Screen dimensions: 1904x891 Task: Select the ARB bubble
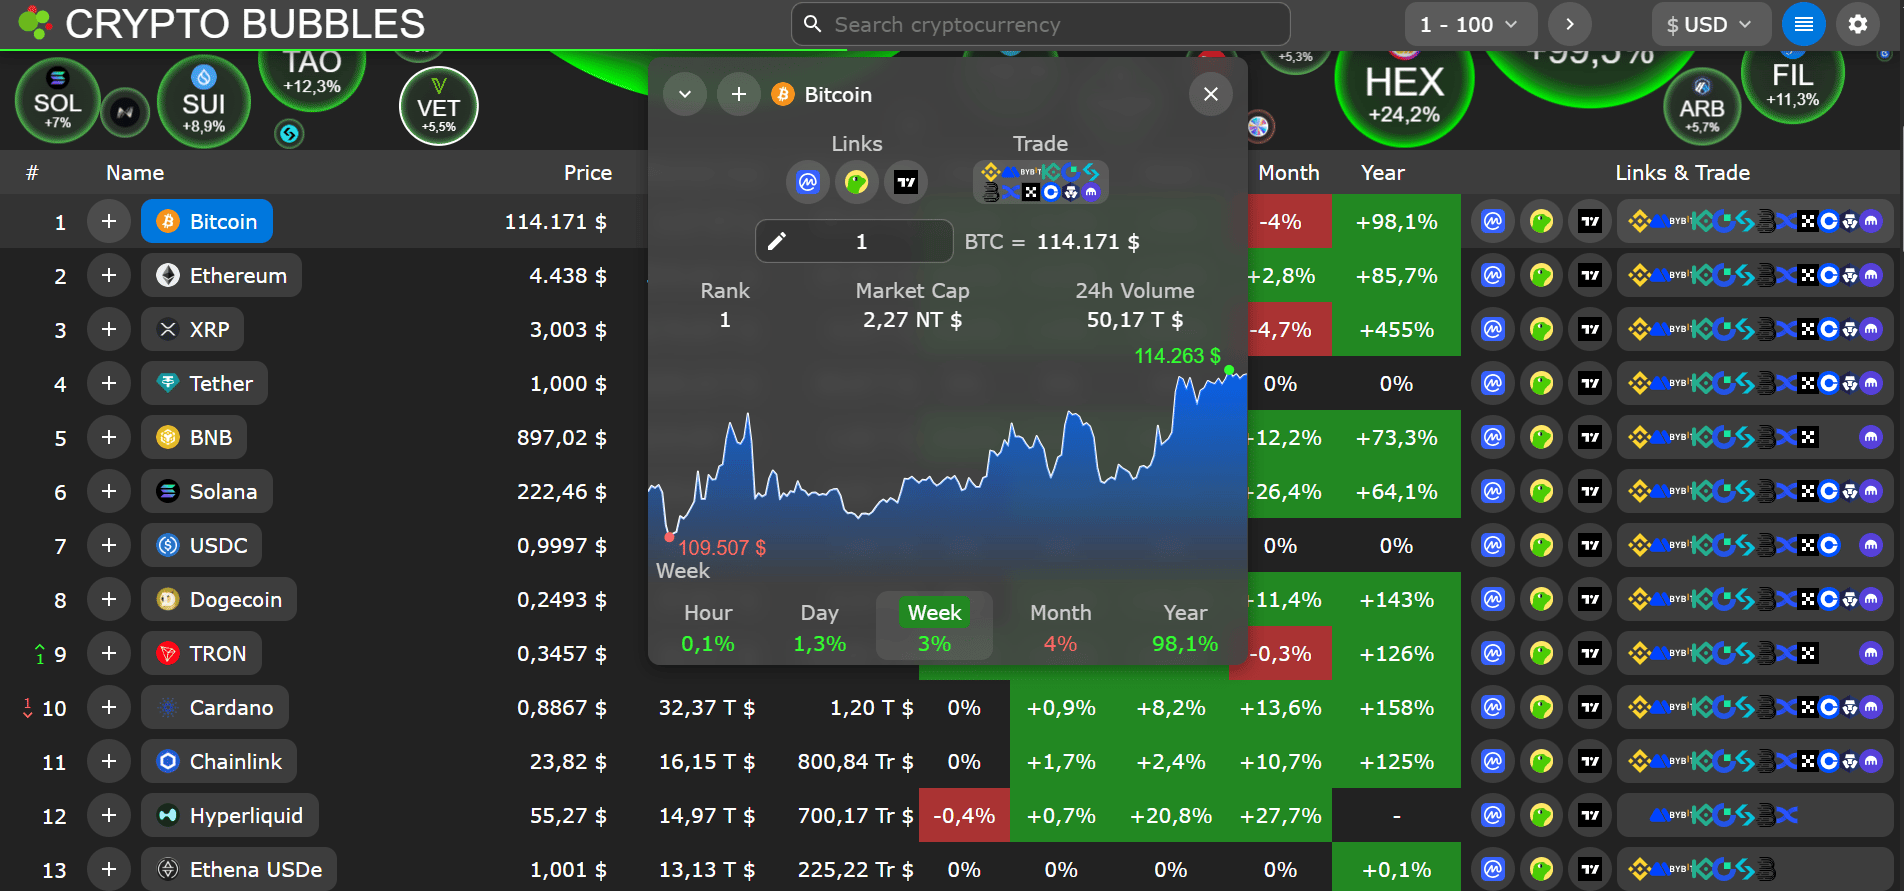1702,107
